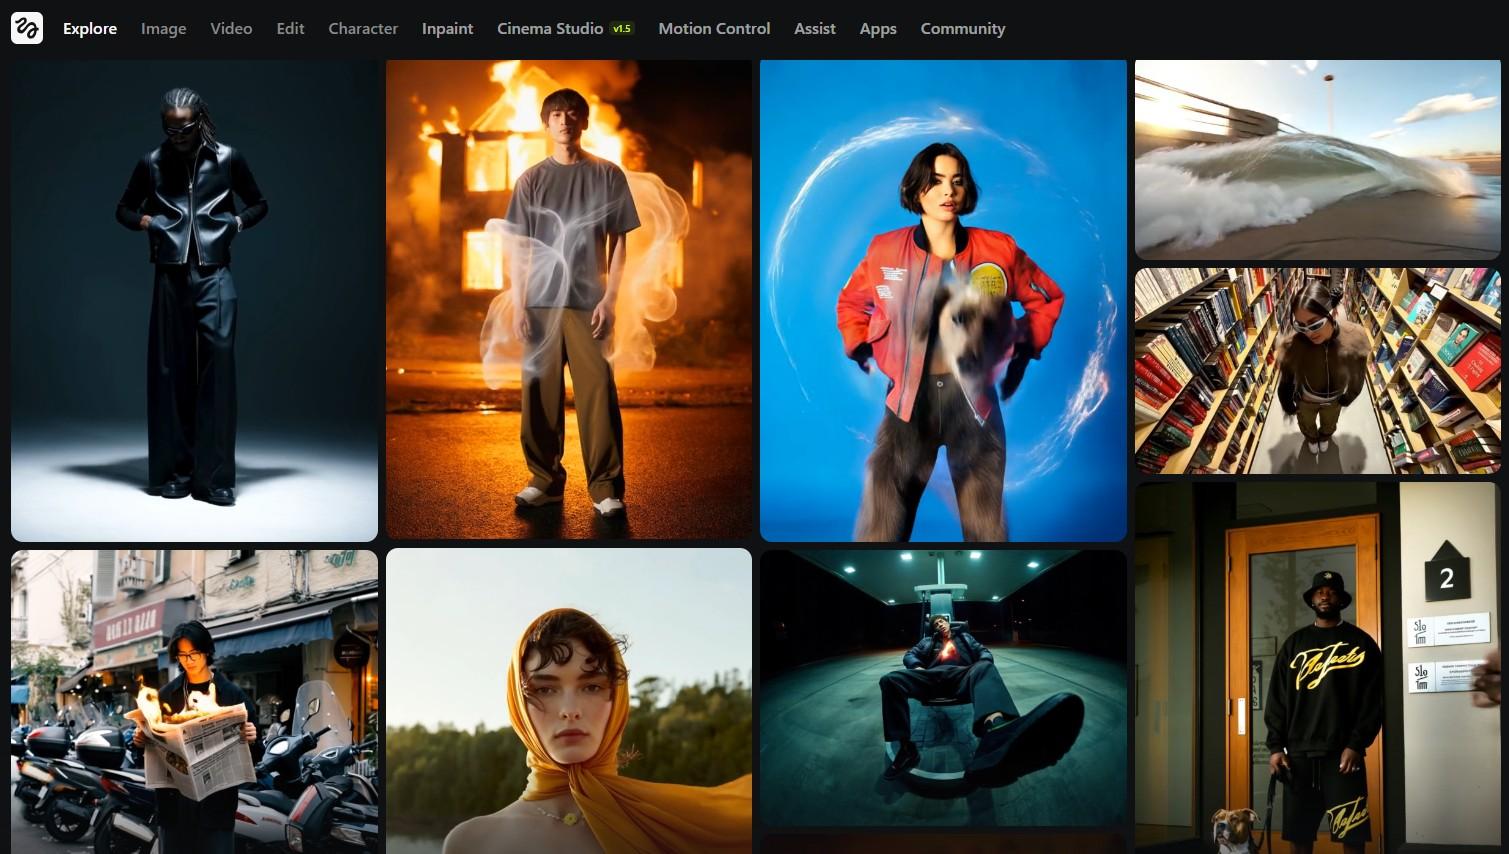Select the burning newspaper street thumbnail

(194, 700)
